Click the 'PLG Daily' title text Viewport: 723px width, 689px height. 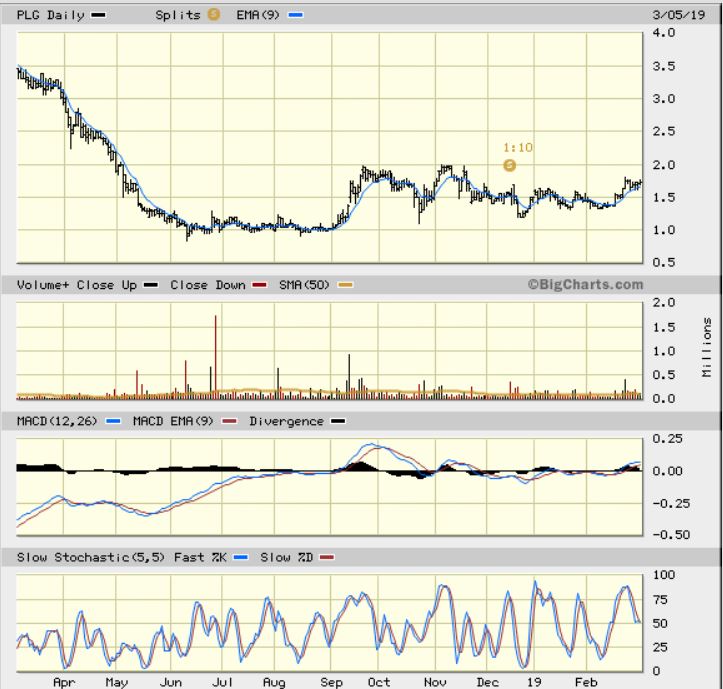point(51,15)
